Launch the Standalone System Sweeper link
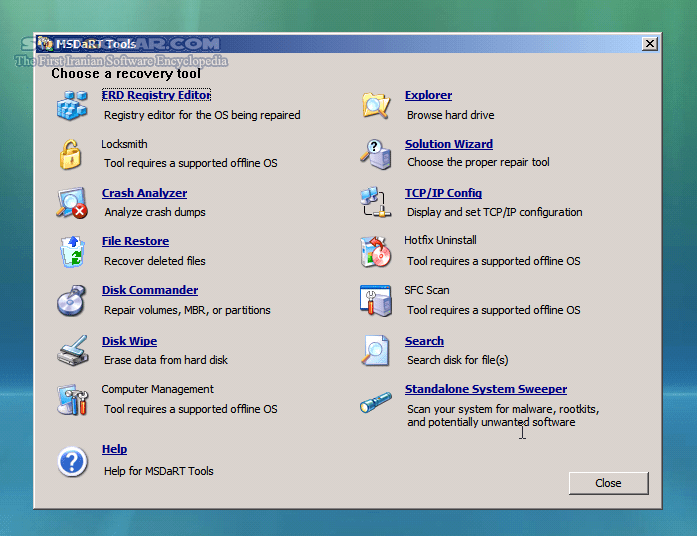This screenshot has width=697, height=536. click(x=485, y=389)
